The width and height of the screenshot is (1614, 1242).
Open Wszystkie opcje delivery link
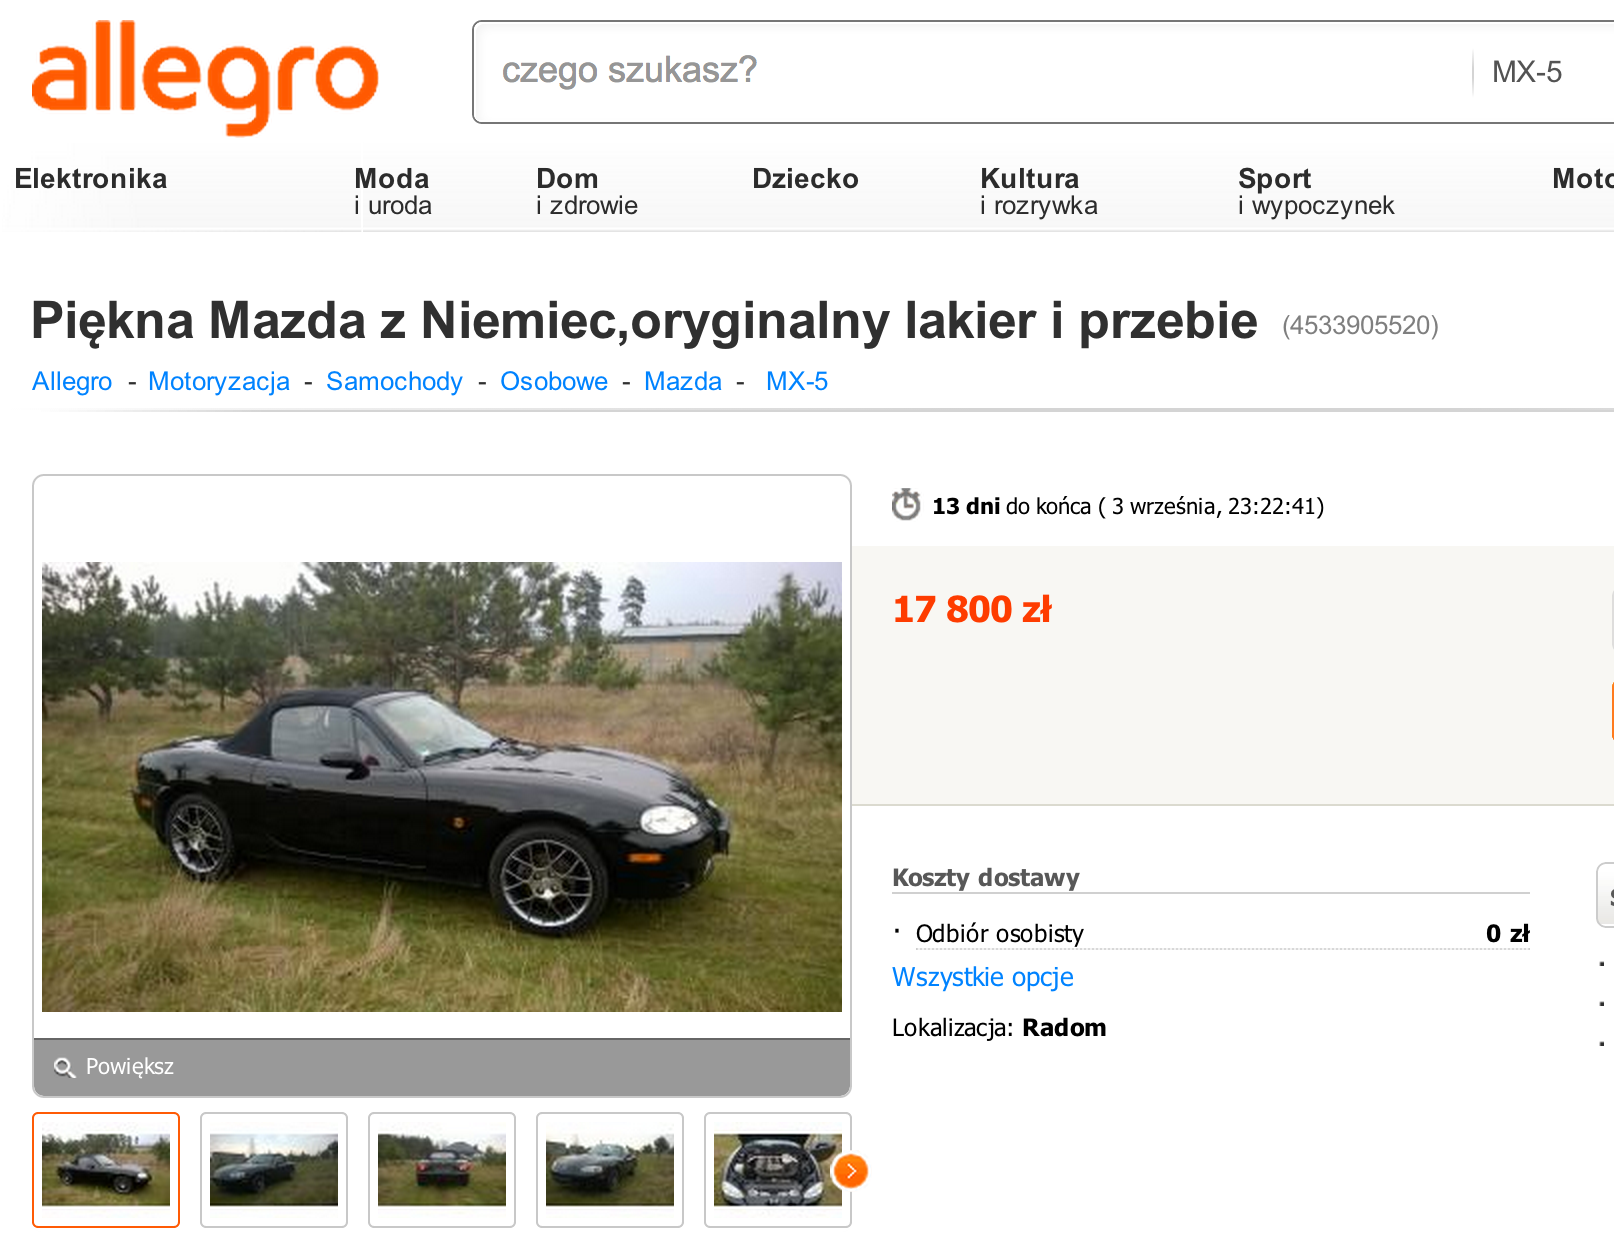click(983, 977)
